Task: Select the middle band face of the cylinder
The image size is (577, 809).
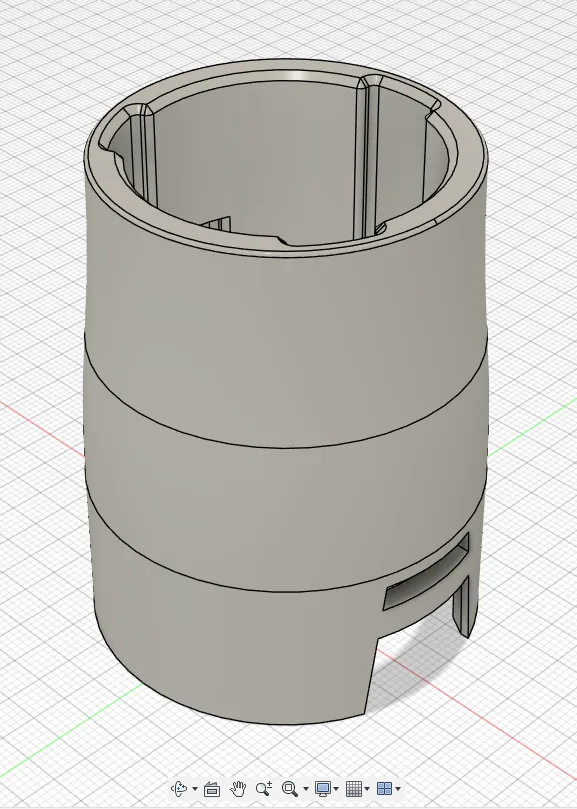Action: click(x=284, y=495)
